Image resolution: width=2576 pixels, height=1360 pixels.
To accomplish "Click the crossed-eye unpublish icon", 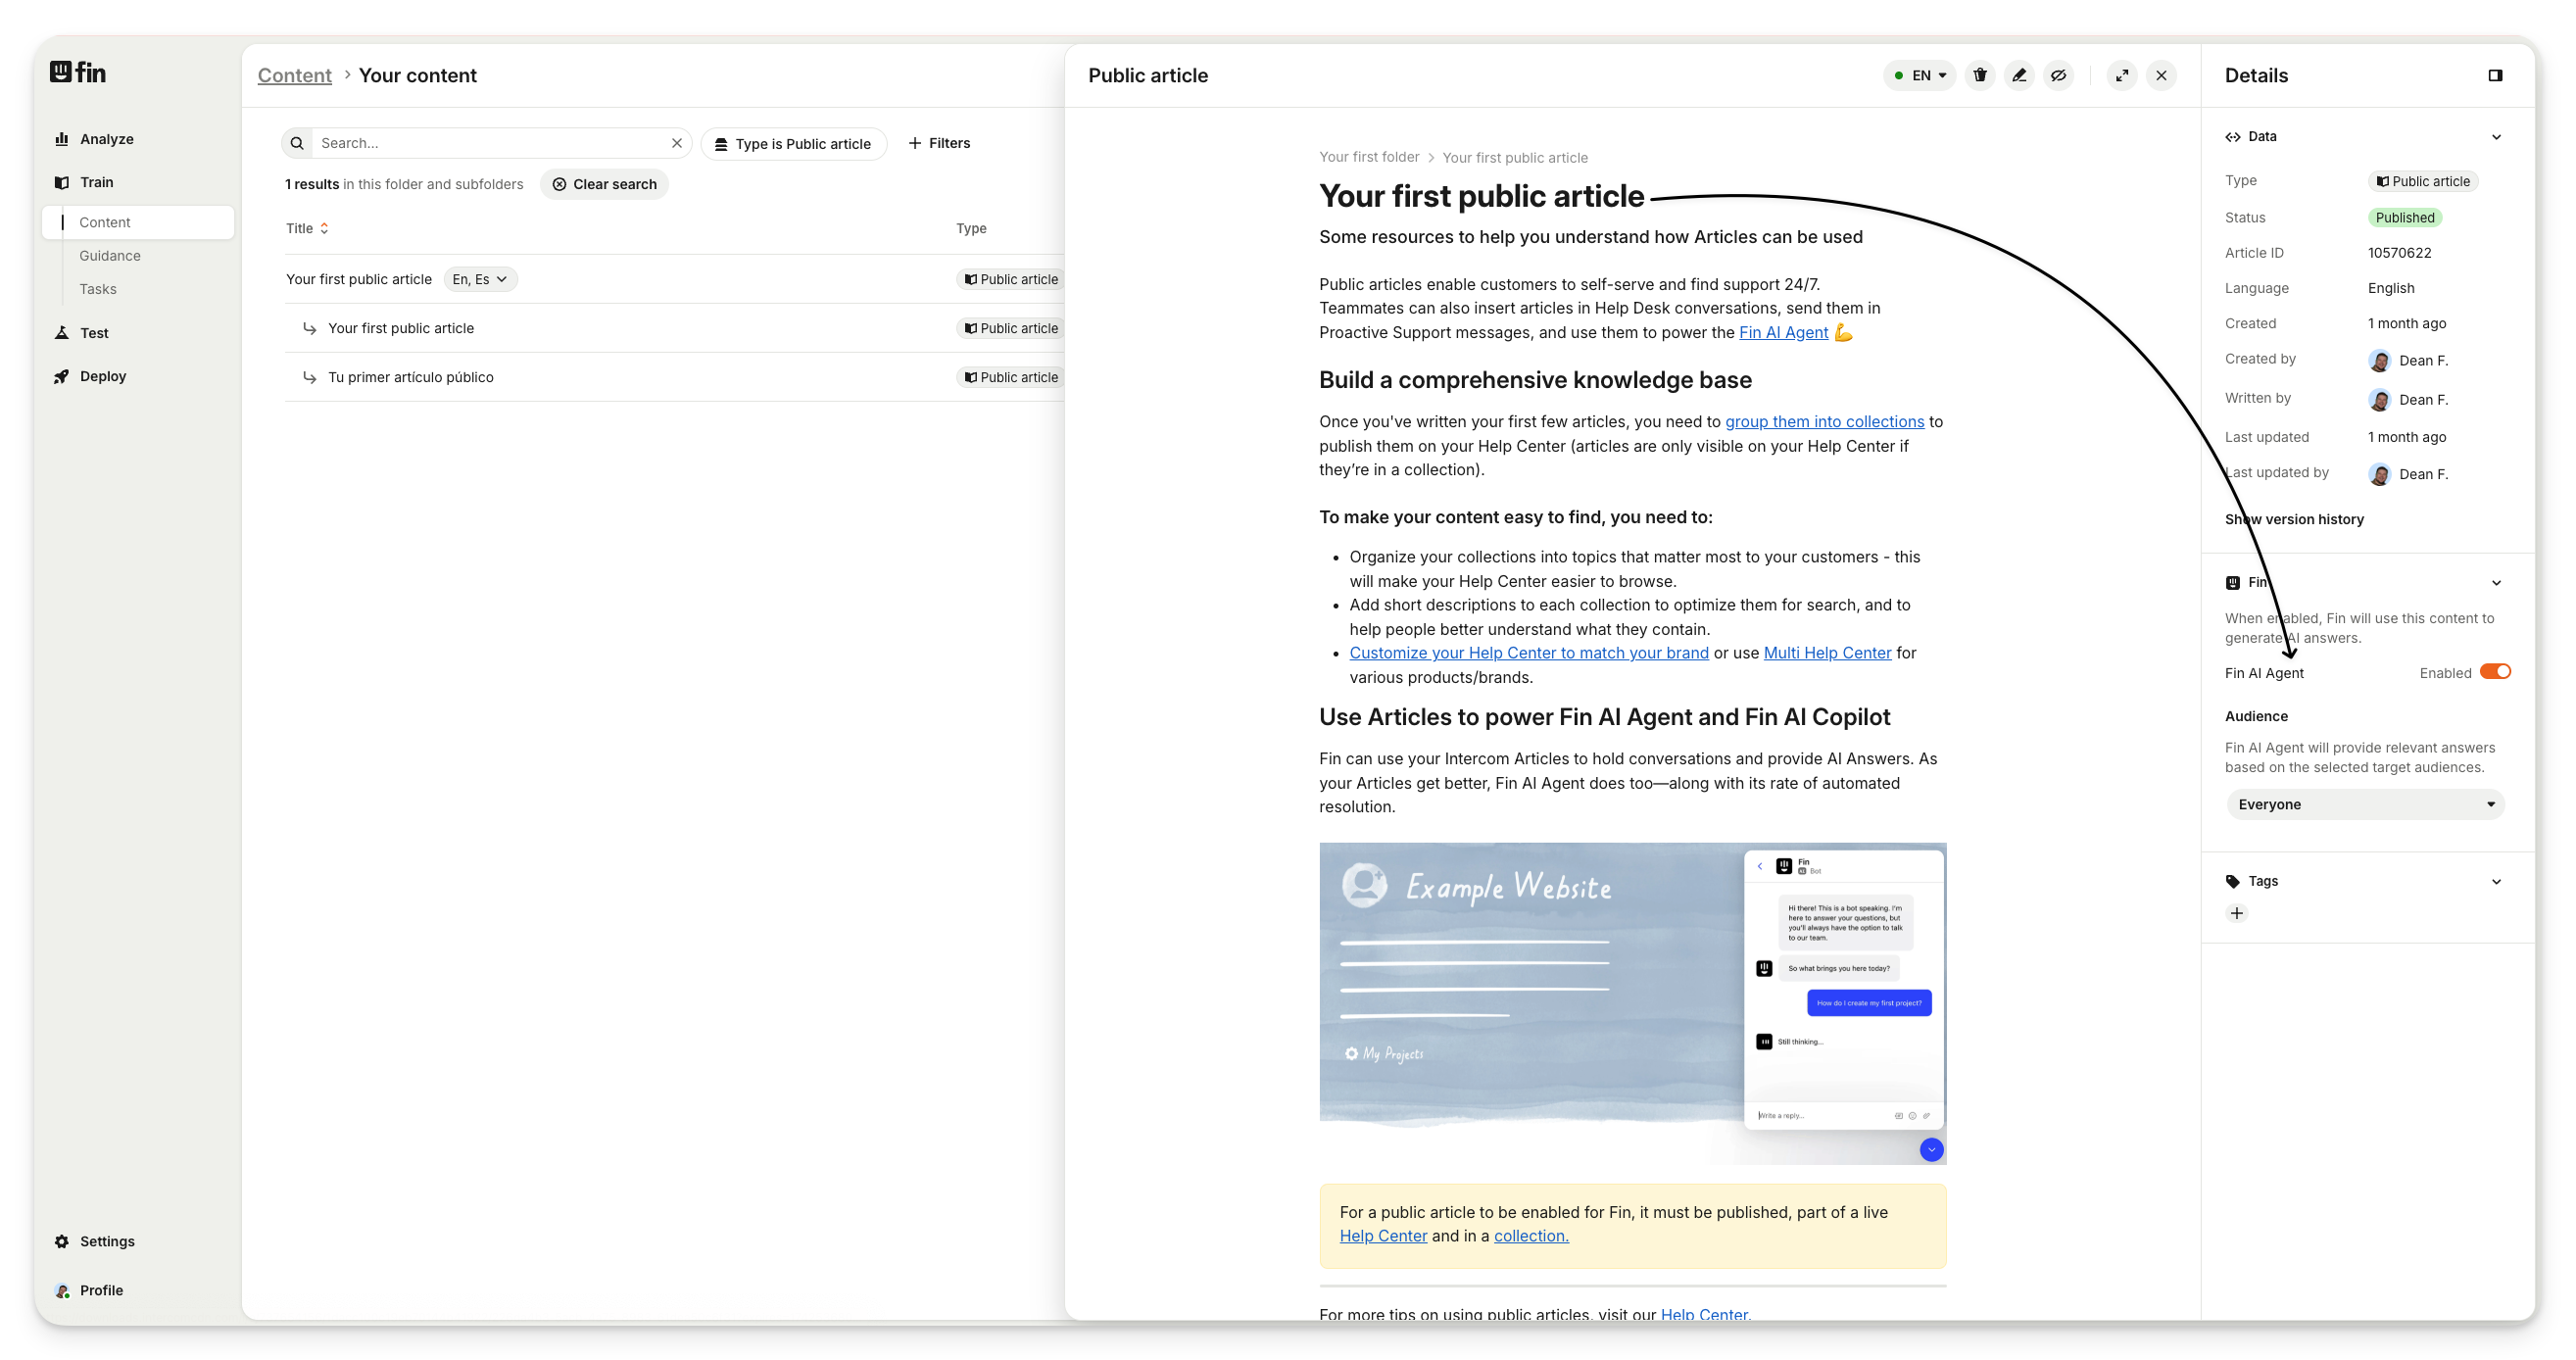I will 2058,75.
